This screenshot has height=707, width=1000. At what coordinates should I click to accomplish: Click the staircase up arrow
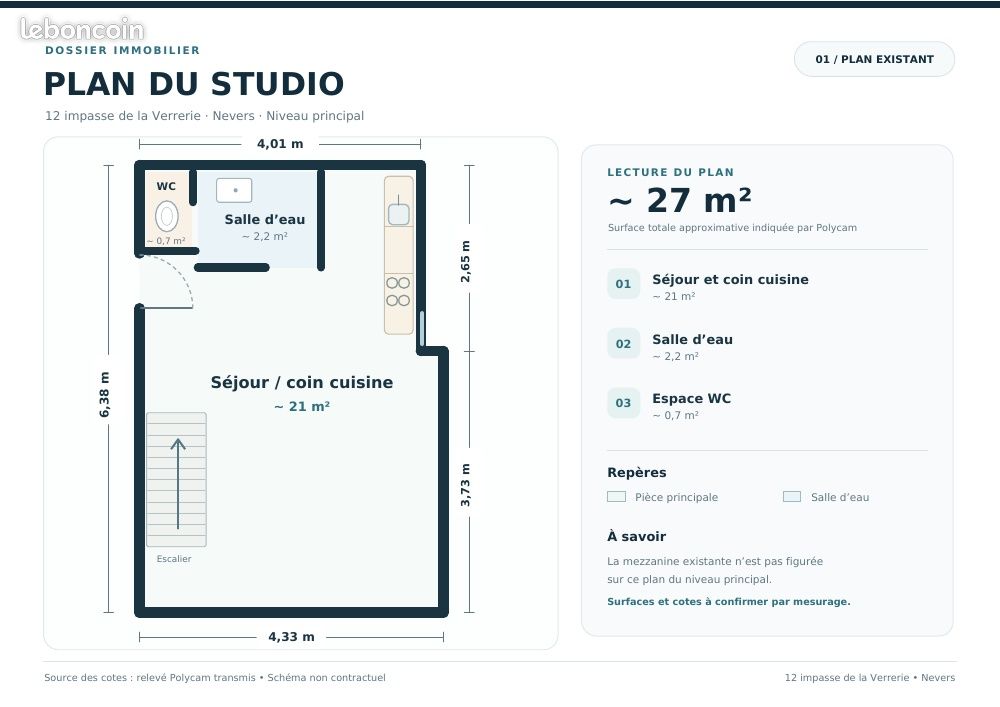[x=178, y=484]
